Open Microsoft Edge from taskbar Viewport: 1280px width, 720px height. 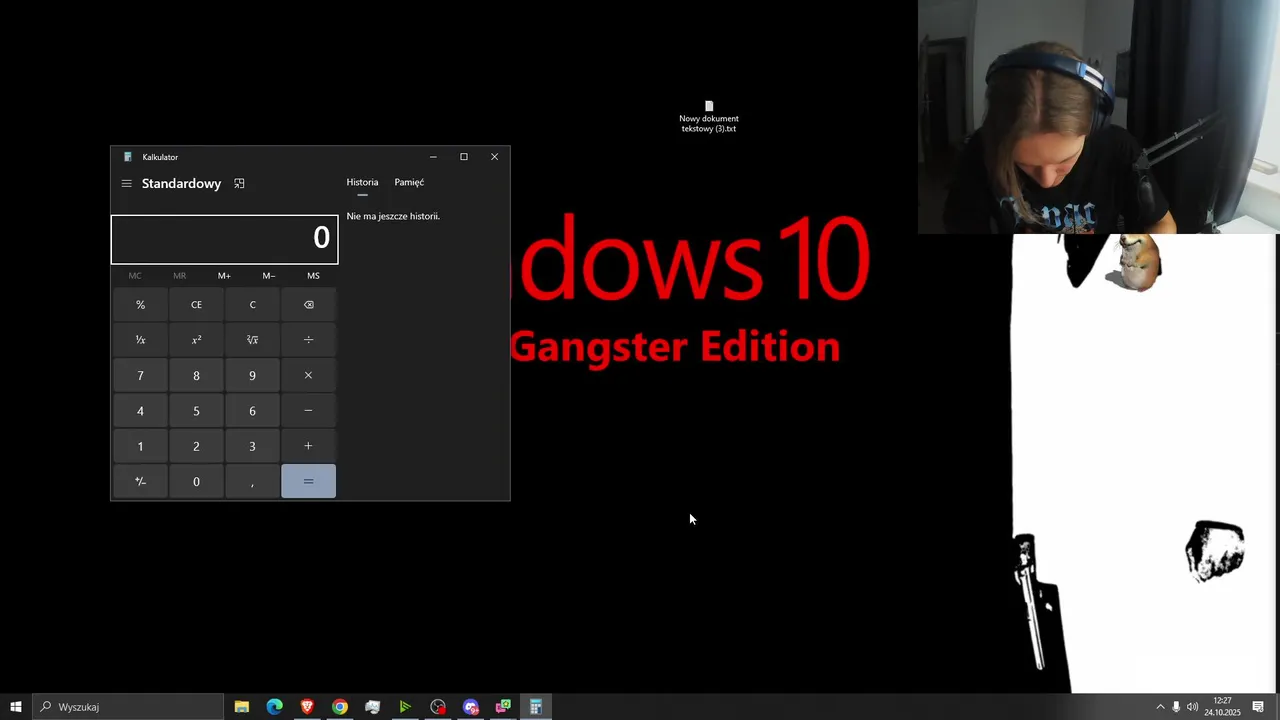[x=274, y=707]
